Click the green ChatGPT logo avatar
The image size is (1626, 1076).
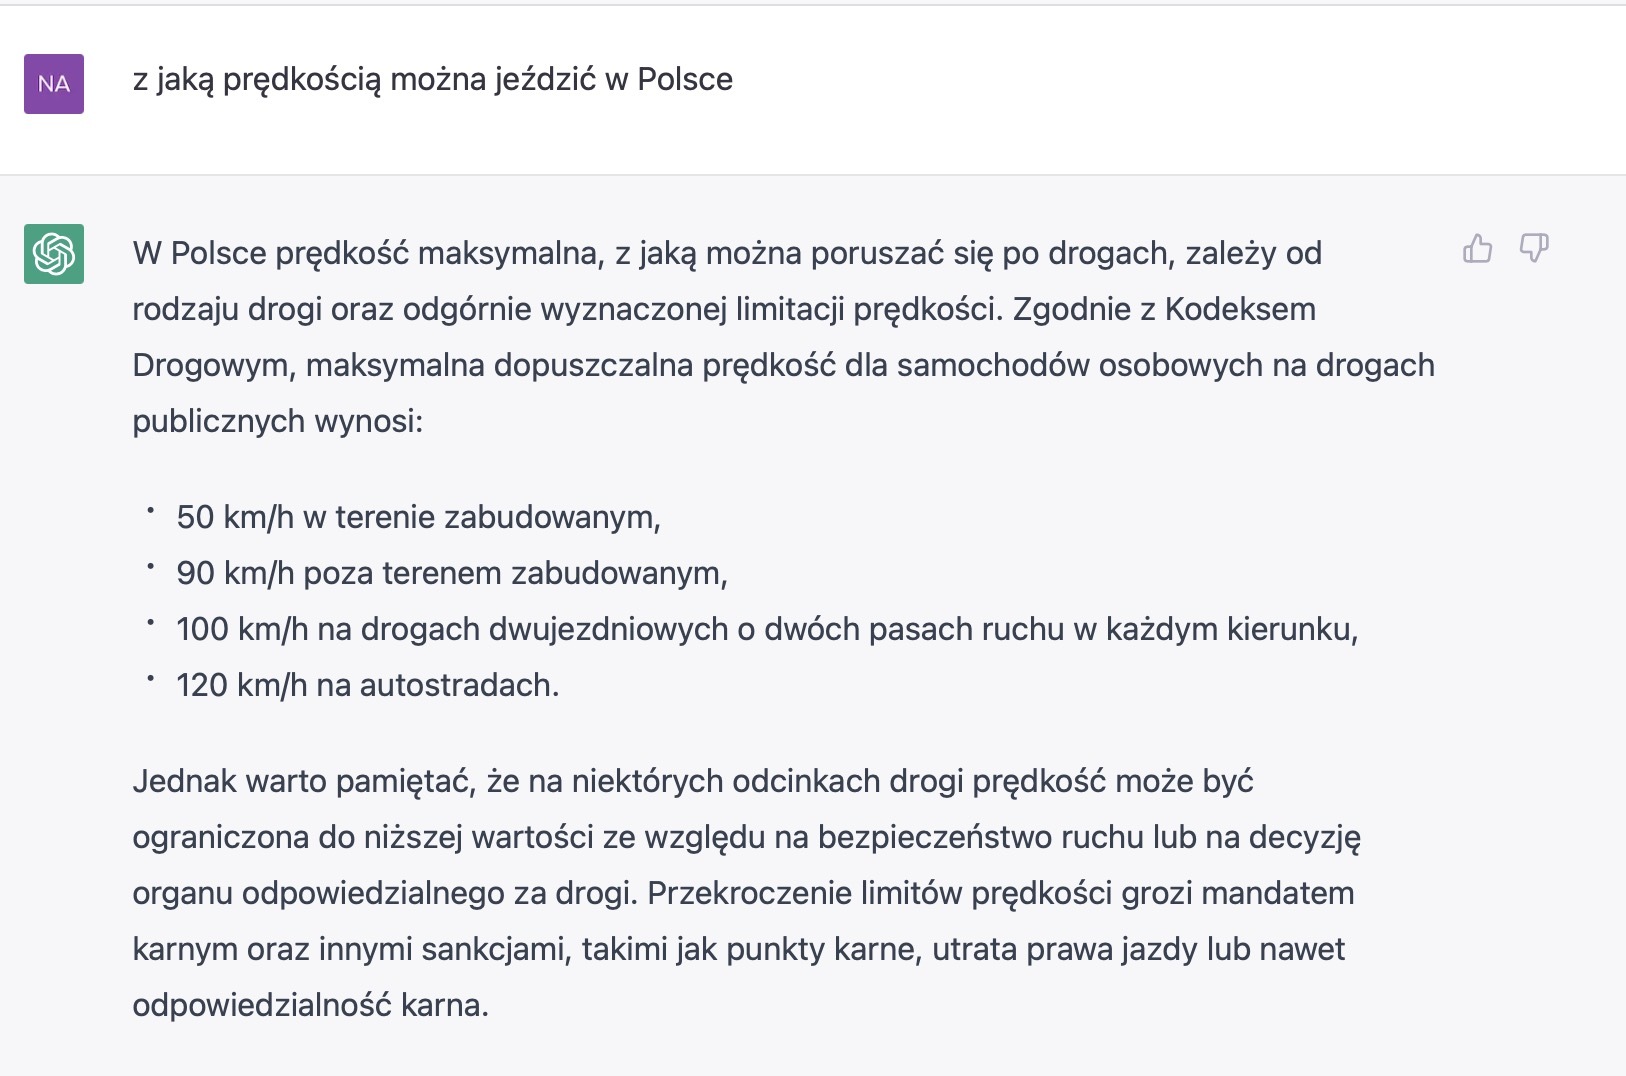[x=54, y=254]
